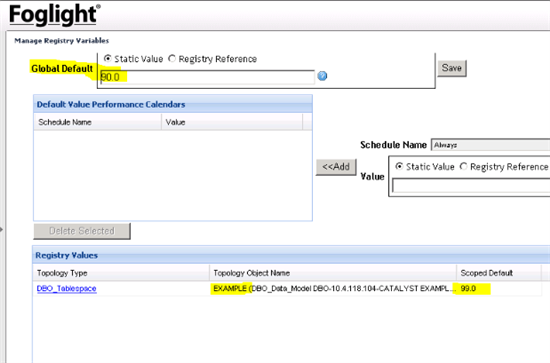Open the Schedule Name dropdown showing Always
The width and height of the screenshot is (550, 363).
click(490, 144)
